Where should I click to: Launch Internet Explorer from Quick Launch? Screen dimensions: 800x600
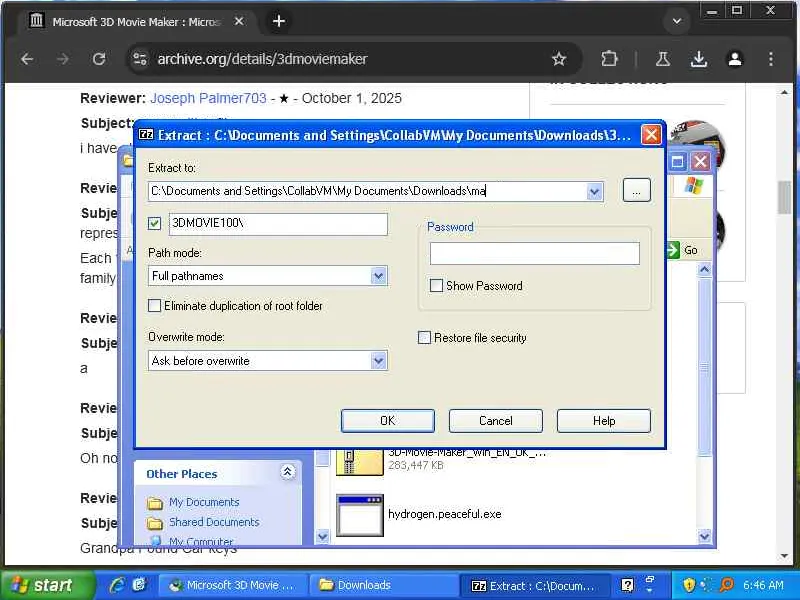click(116, 585)
